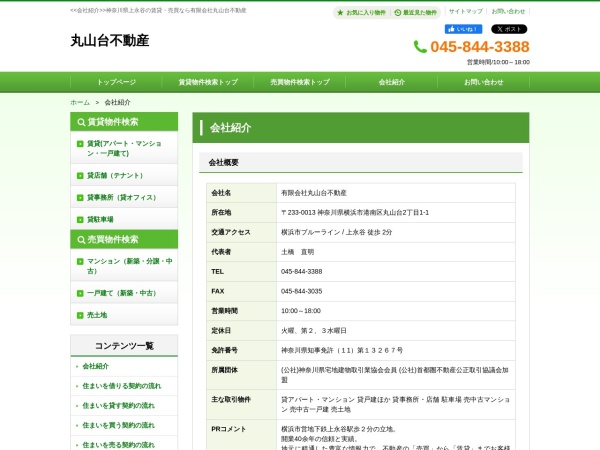
Task: Click the magnifier icon in 売買物件検索 header
Action: point(81,240)
